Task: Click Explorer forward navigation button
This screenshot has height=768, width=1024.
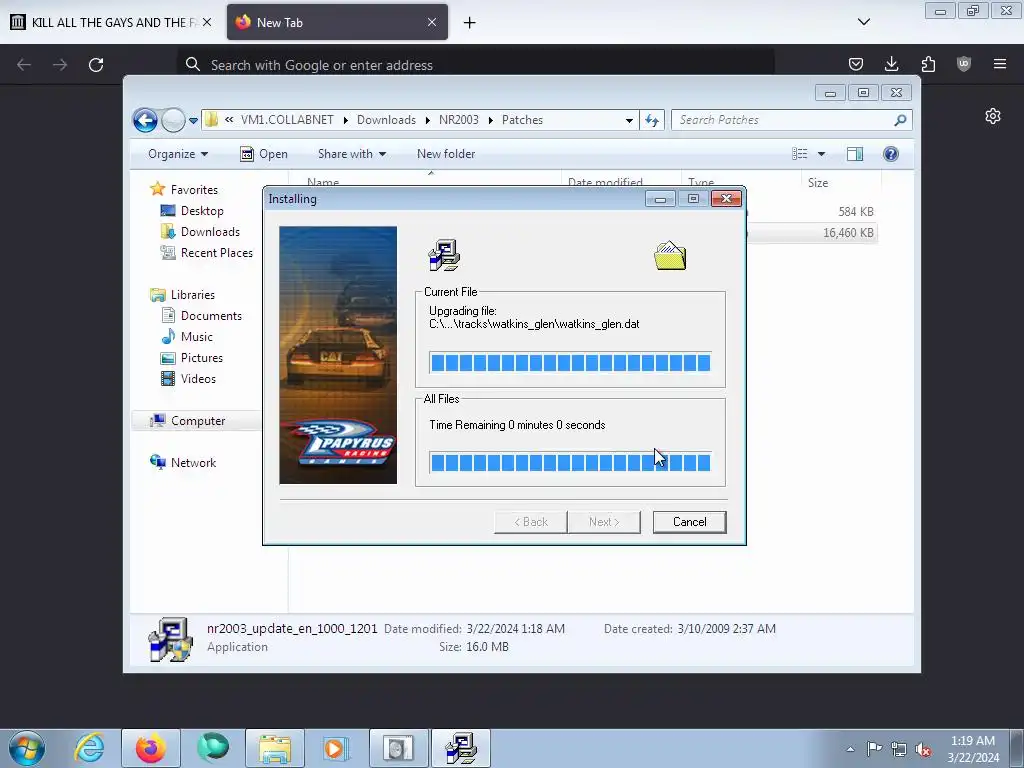Action: (x=173, y=120)
